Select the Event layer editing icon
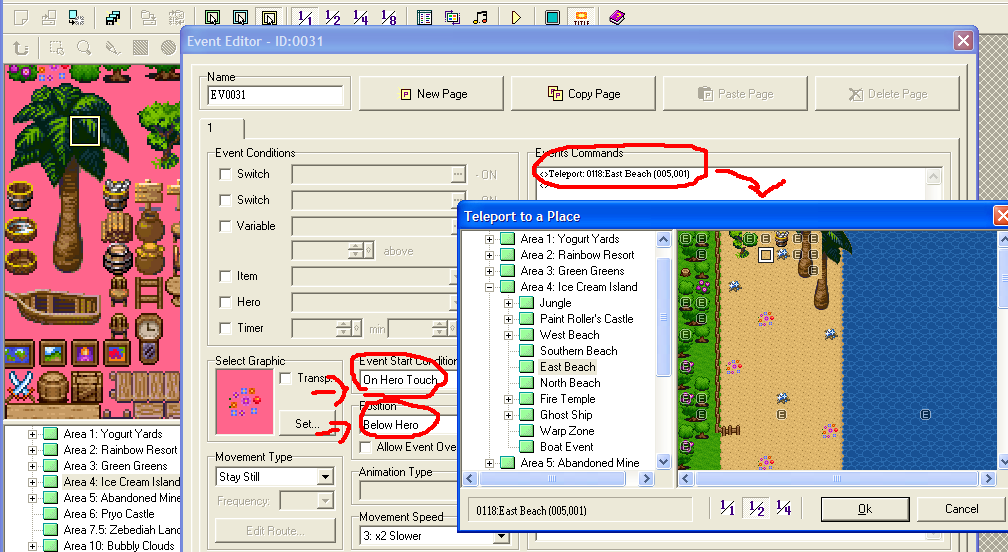Viewport: 1008px width, 552px height. 269,18
